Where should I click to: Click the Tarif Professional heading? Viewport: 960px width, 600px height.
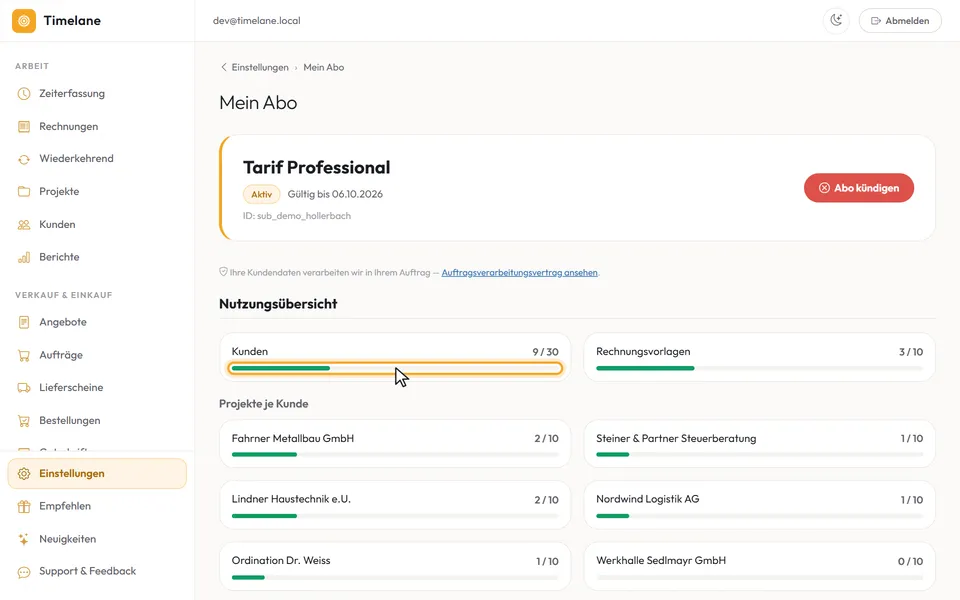317,168
